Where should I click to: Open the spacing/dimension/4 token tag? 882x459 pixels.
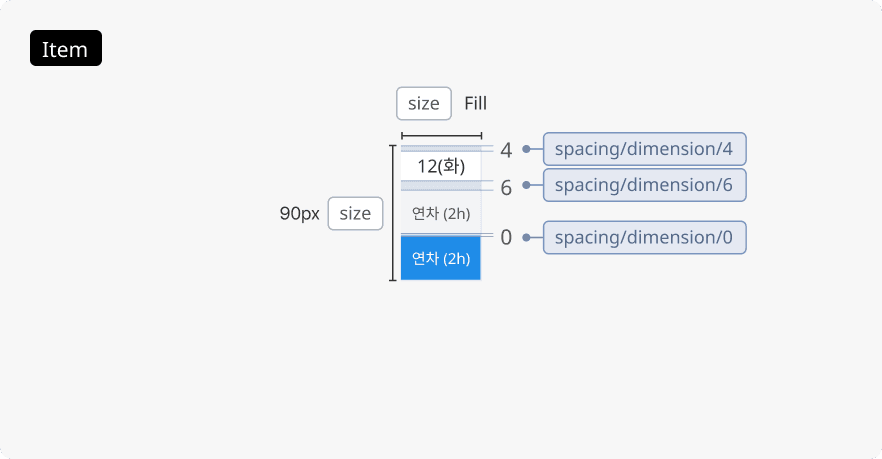click(644, 149)
